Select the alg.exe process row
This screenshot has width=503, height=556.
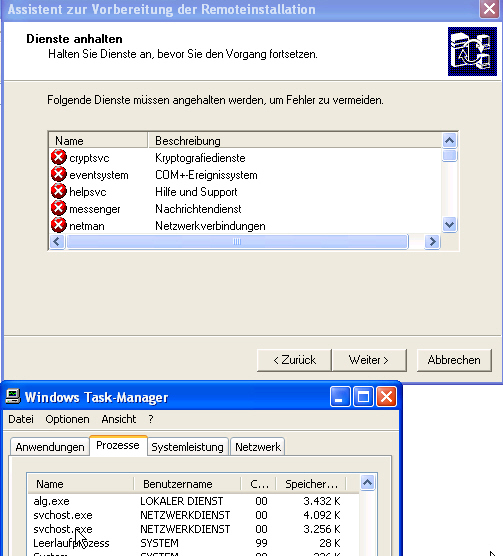[x=194, y=501]
